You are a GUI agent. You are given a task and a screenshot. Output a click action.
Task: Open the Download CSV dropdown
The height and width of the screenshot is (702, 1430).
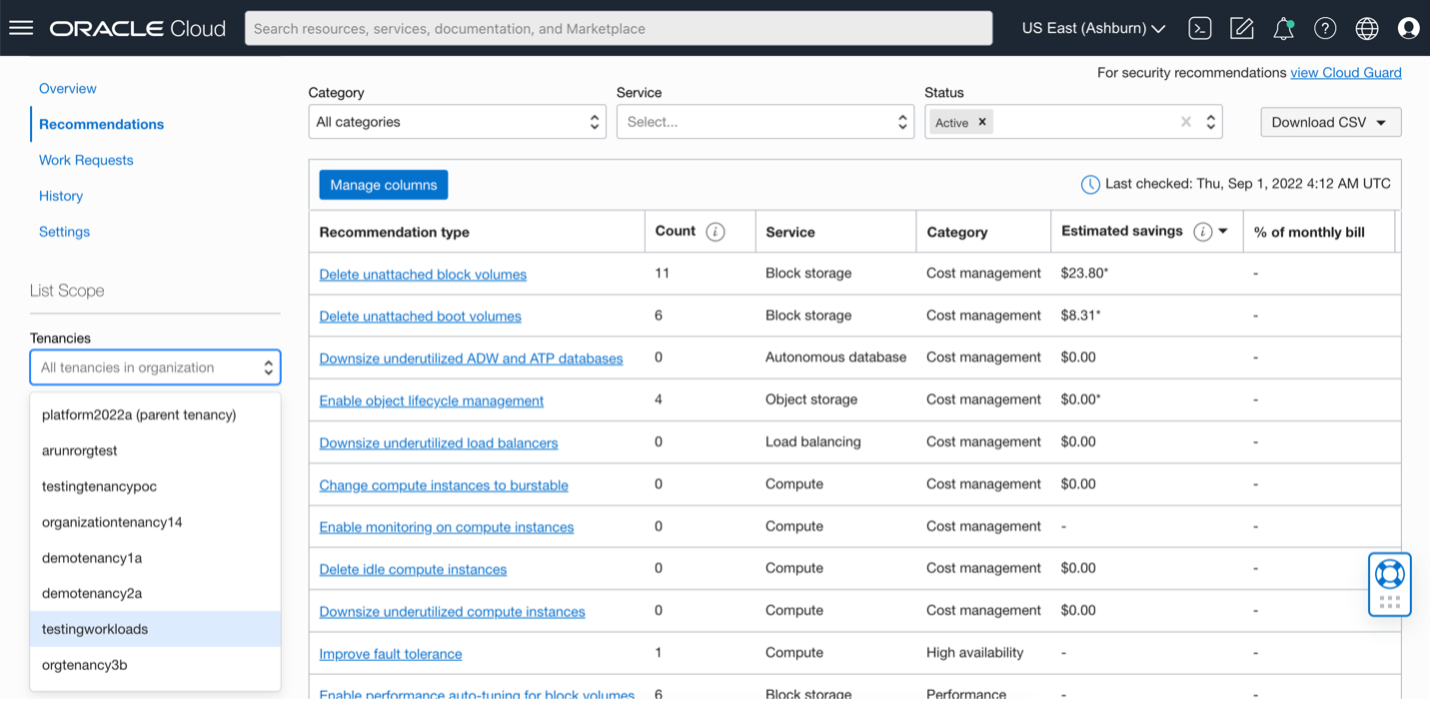click(x=1330, y=121)
